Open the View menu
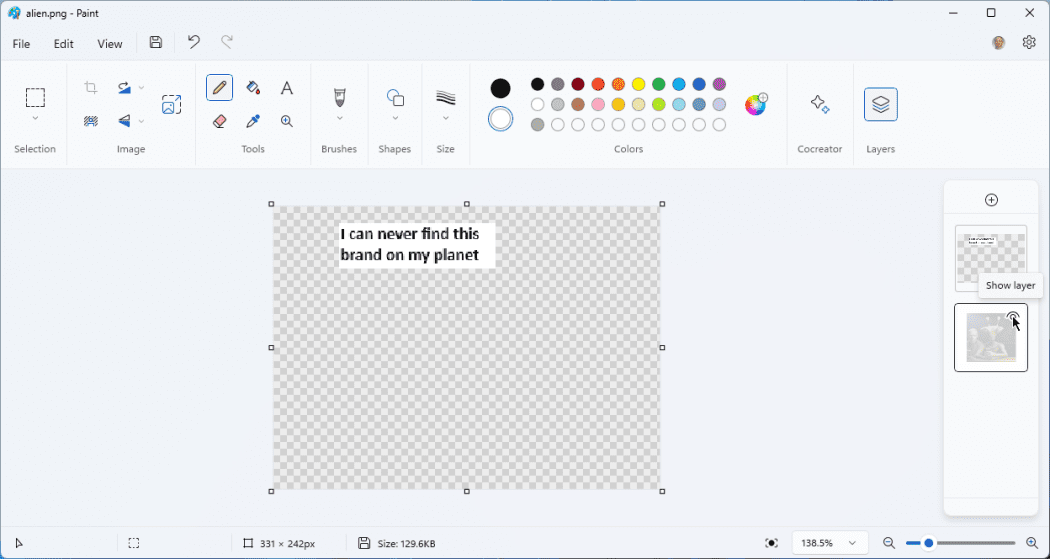 click(x=110, y=44)
